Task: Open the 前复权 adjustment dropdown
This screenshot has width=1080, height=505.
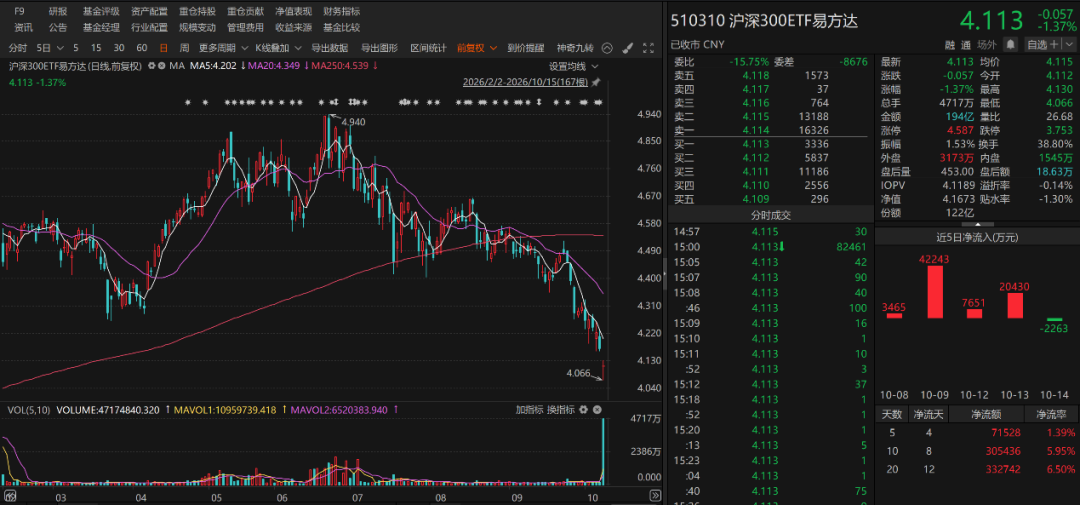Action: [x=475, y=48]
